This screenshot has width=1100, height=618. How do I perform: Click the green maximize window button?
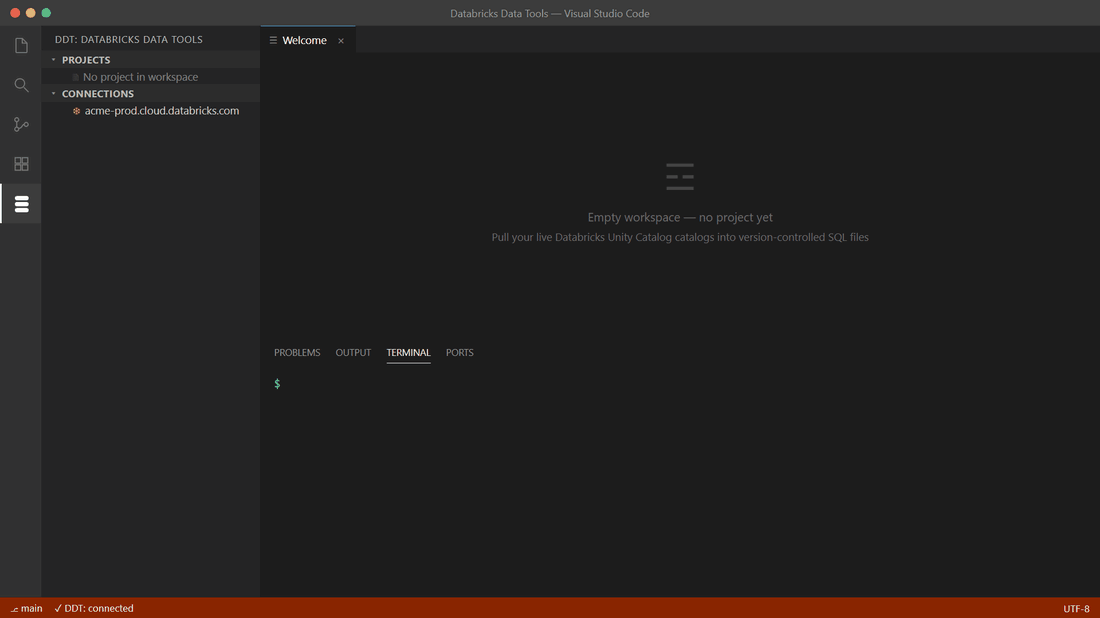pos(46,13)
